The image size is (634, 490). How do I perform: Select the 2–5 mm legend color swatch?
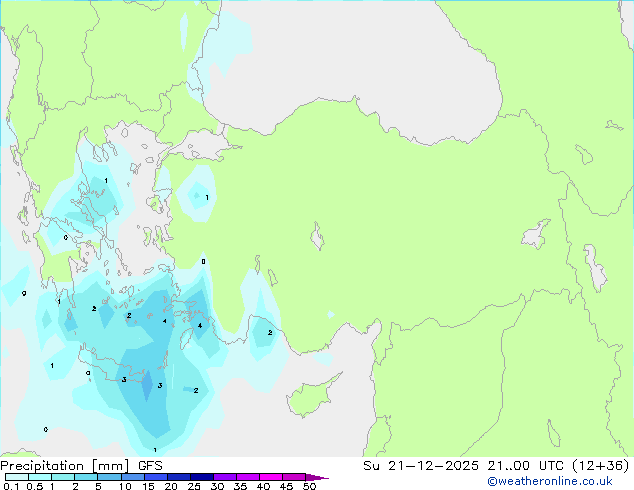tap(86, 477)
